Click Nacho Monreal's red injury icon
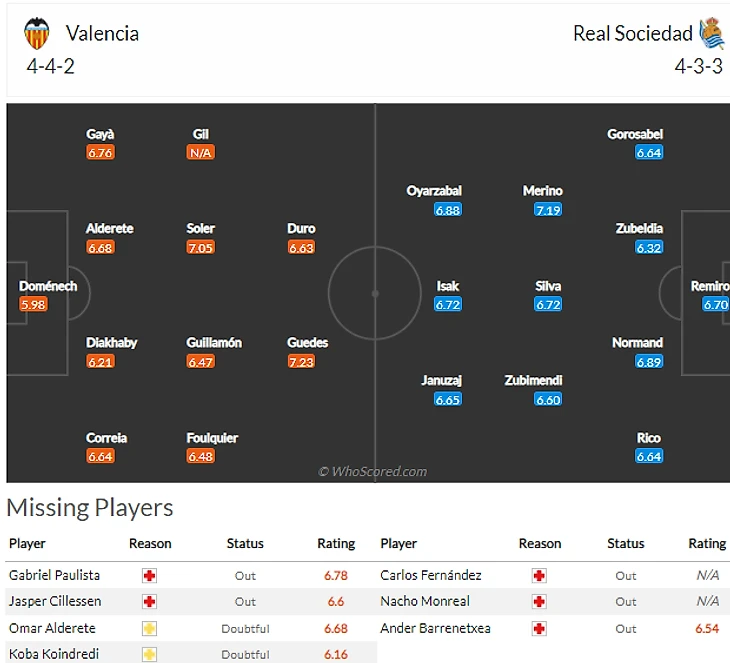 (x=539, y=602)
